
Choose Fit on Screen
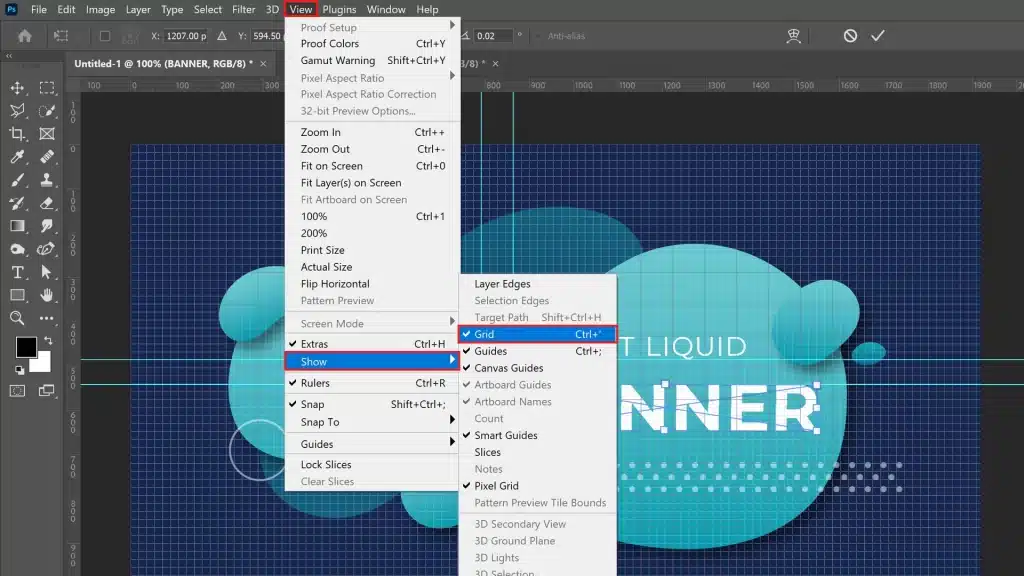tap(372, 167)
